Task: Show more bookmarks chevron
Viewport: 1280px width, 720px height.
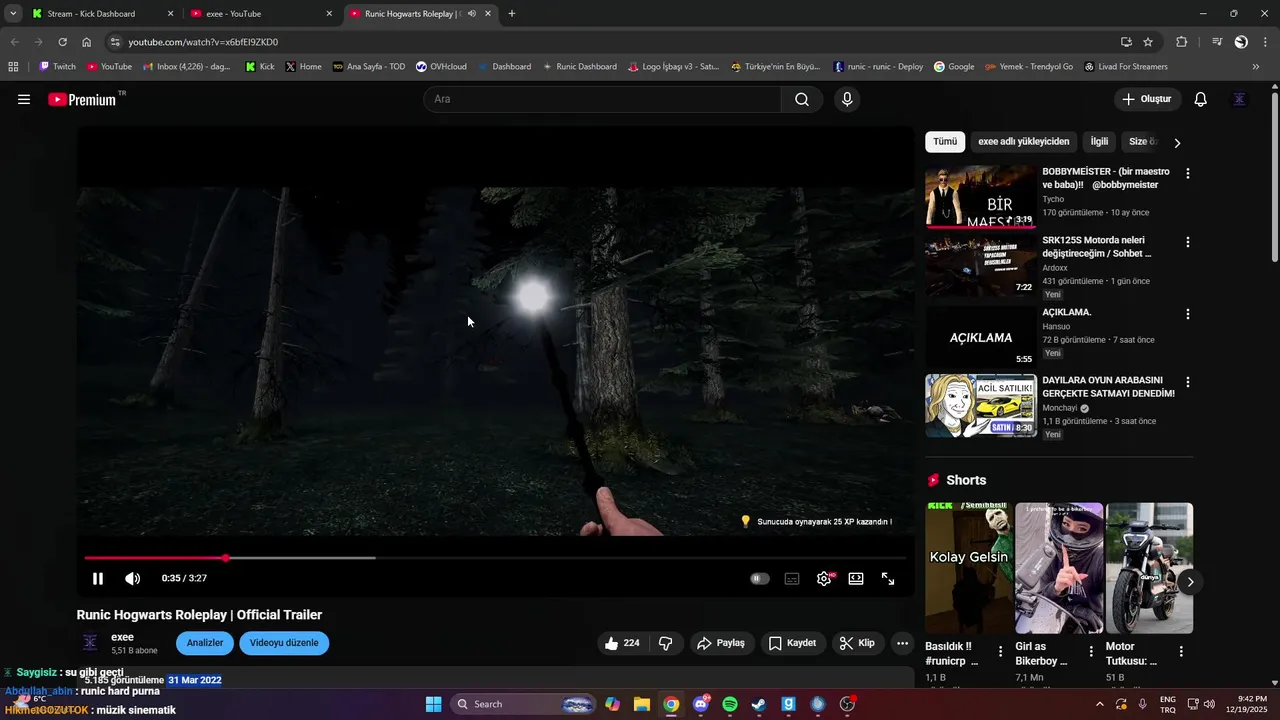Action: point(1256,67)
